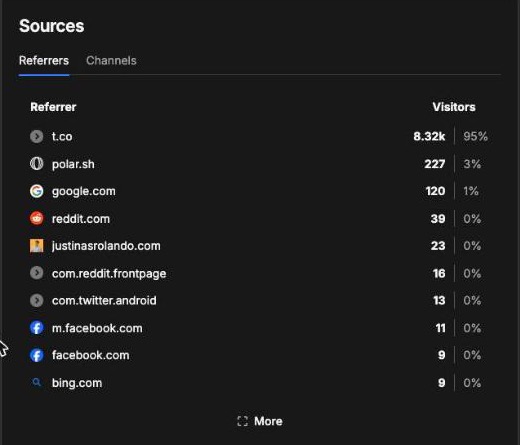Open More referrers list

(x=260, y=421)
